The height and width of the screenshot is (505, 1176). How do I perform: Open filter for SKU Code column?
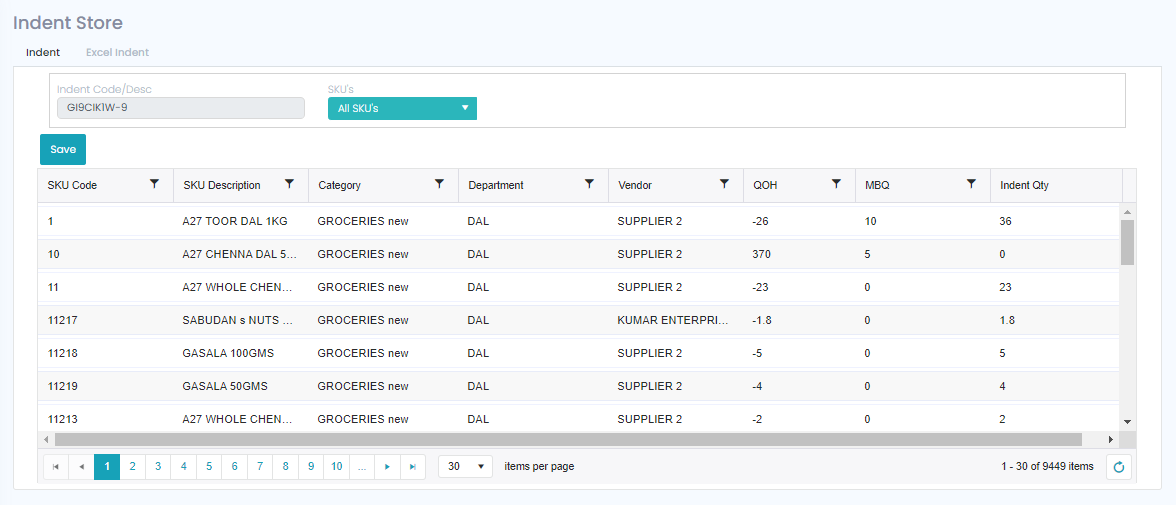point(154,184)
